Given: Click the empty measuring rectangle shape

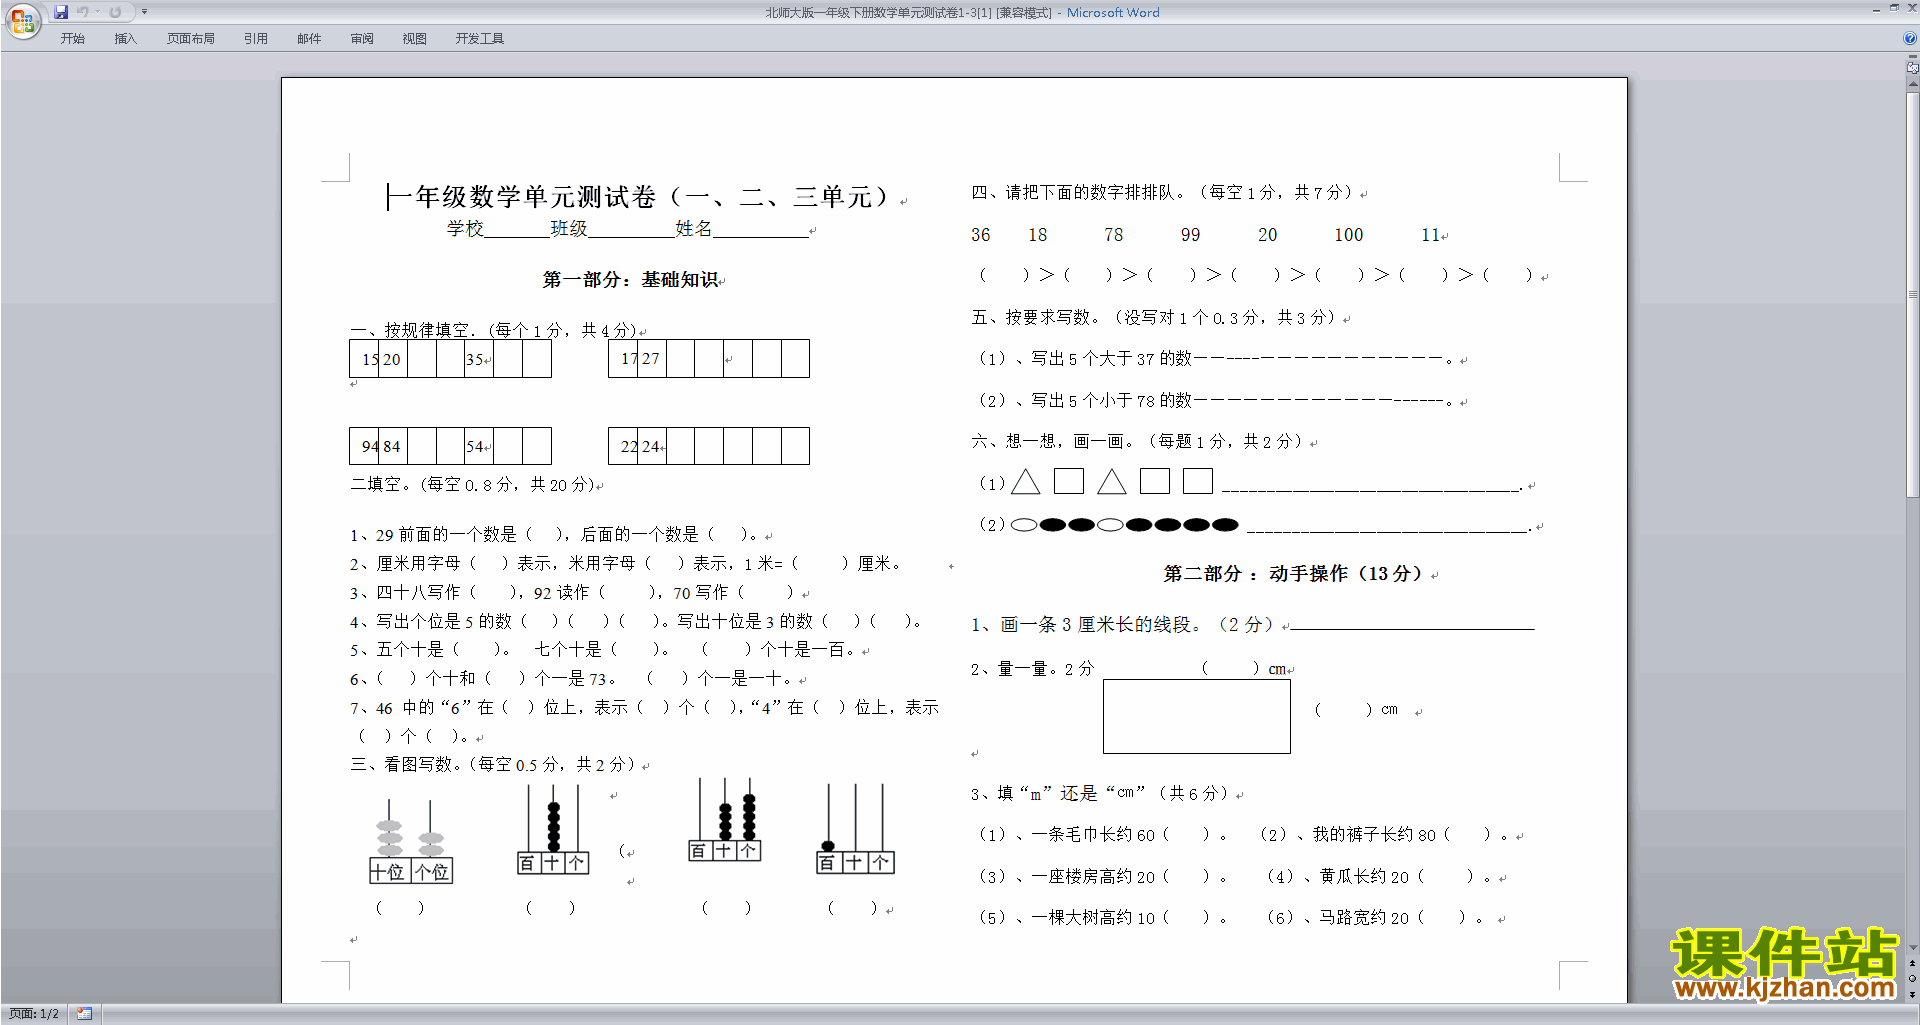Looking at the screenshot, I should tap(1197, 716).
